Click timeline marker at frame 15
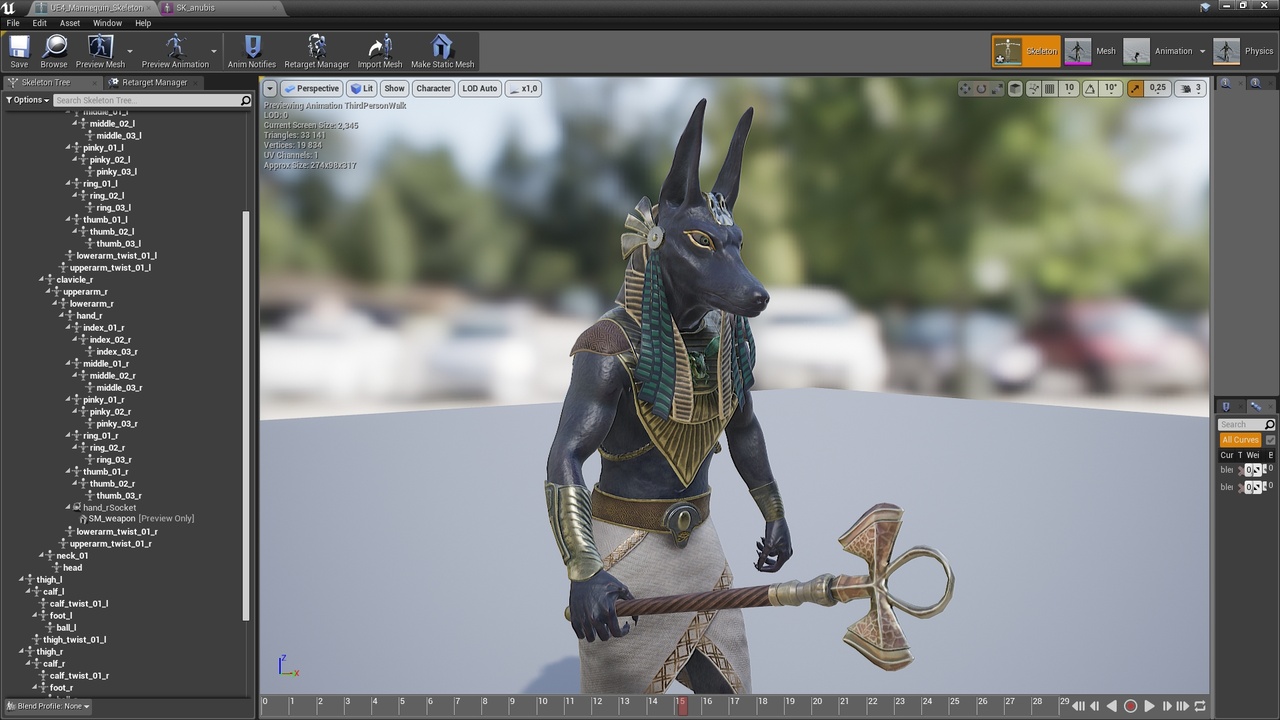This screenshot has height=720, width=1280. [x=681, y=705]
